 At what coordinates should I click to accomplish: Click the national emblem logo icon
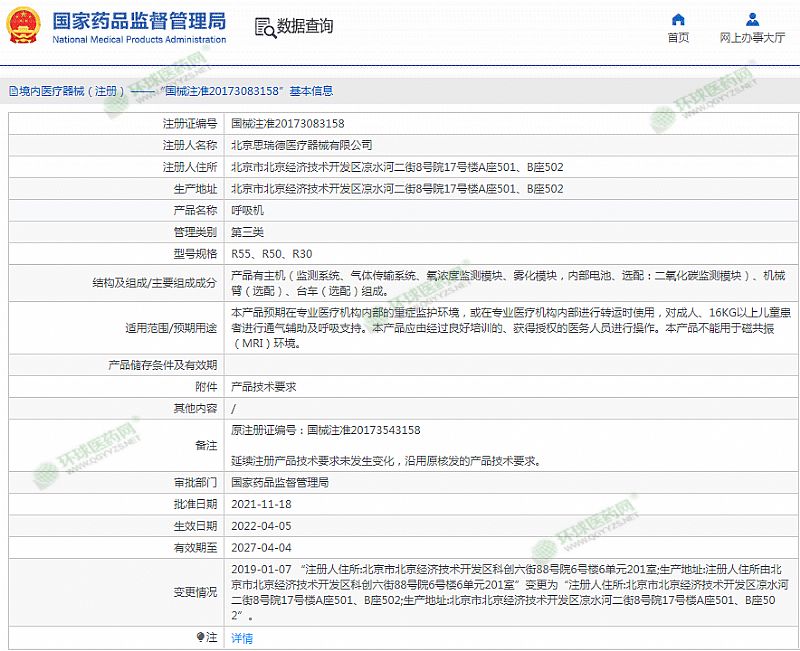pos(25,27)
